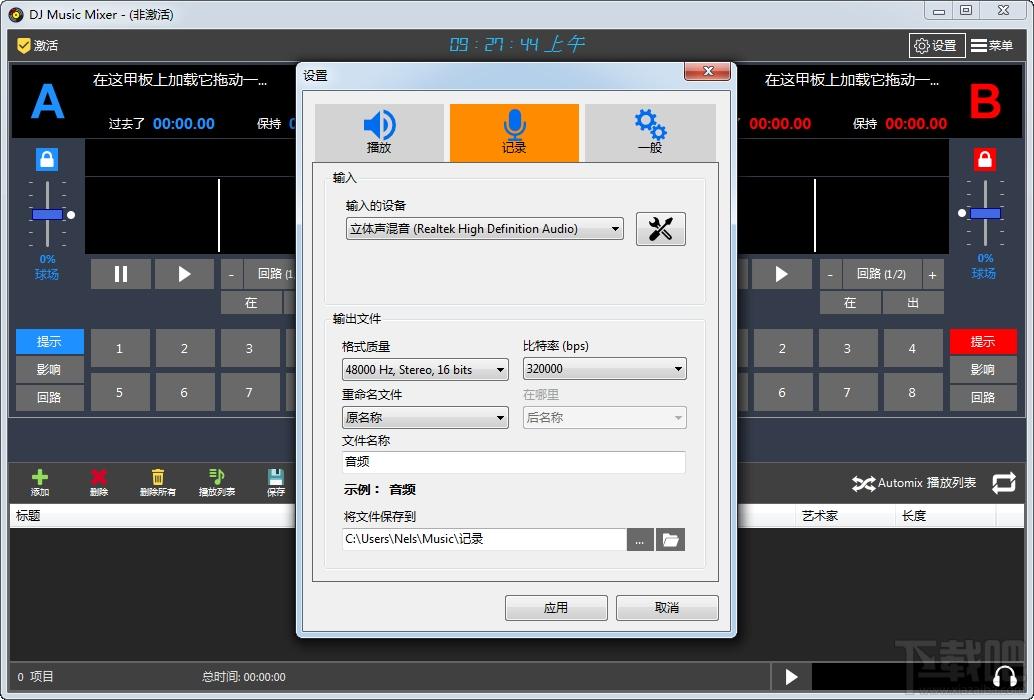Click the delete all trash icon
Viewport: 1034px width, 700px height.
(x=157, y=478)
